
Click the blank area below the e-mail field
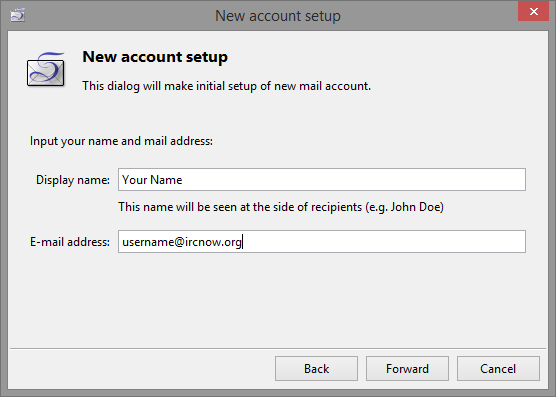[x=278, y=300]
